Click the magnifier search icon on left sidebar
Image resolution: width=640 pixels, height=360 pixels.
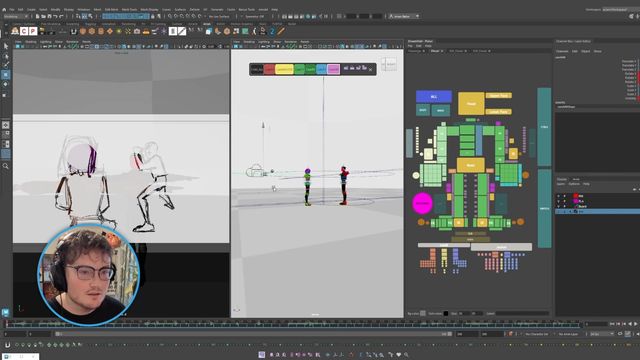[x=6, y=166]
